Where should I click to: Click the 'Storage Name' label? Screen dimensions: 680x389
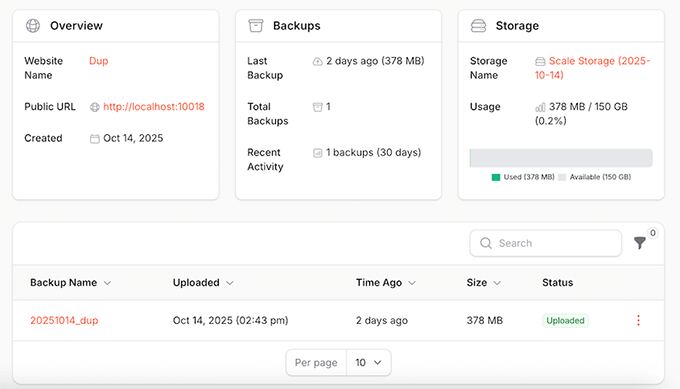tap(488, 68)
